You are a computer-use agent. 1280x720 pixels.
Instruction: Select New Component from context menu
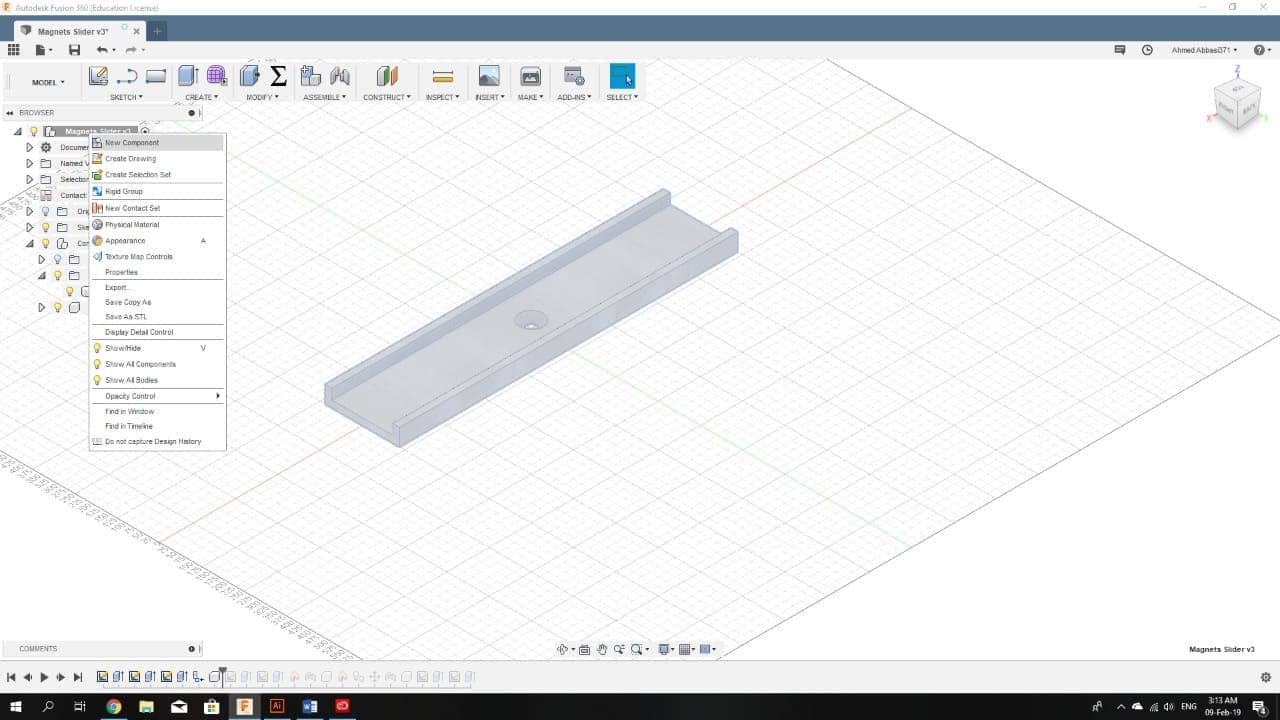pos(157,143)
